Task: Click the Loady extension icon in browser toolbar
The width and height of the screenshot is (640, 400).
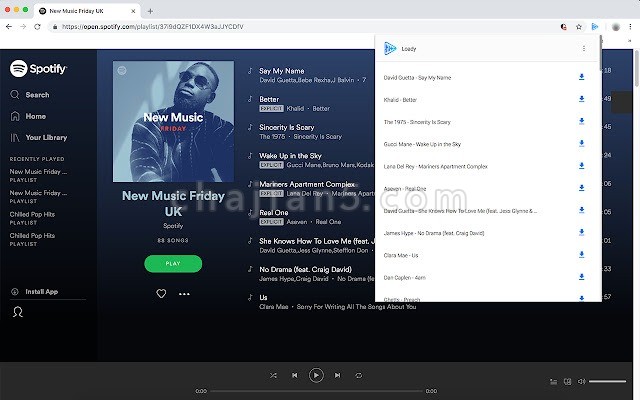Action: pos(595,27)
